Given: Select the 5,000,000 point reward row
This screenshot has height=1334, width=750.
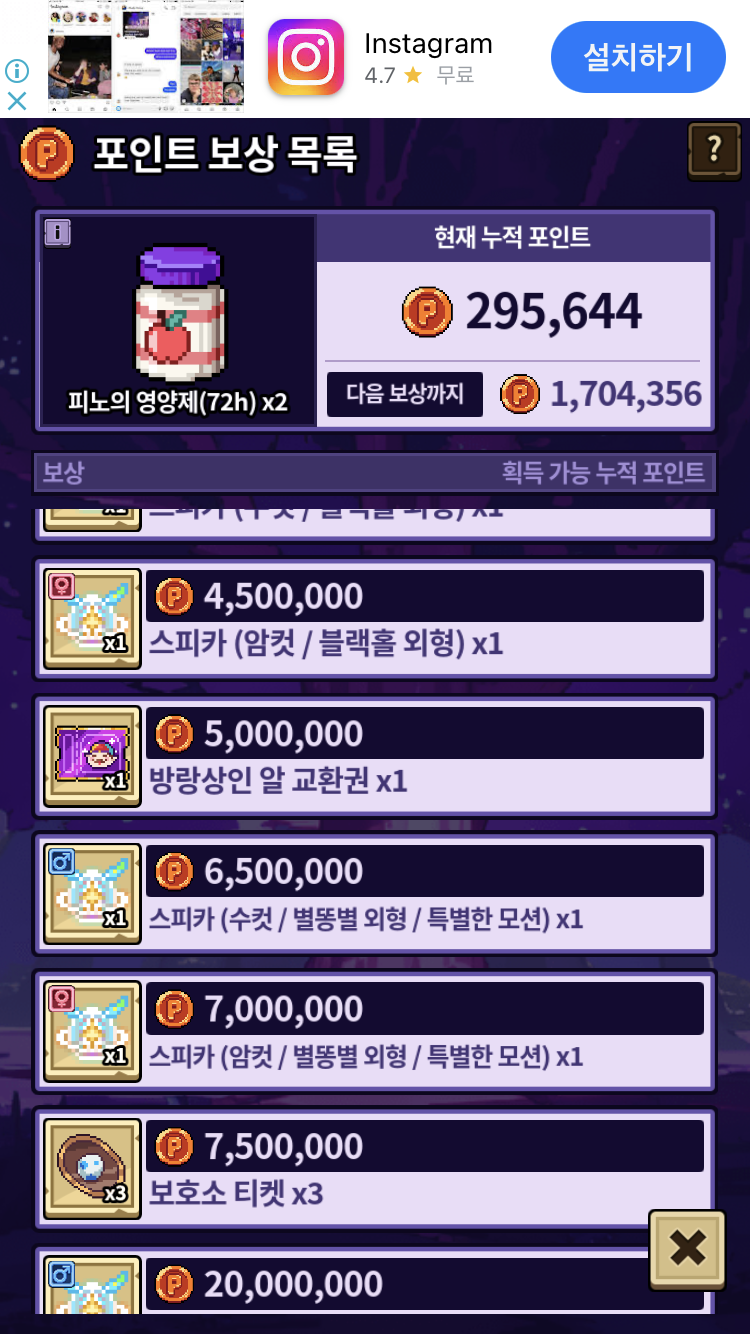Looking at the screenshot, I should tap(375, 755).
